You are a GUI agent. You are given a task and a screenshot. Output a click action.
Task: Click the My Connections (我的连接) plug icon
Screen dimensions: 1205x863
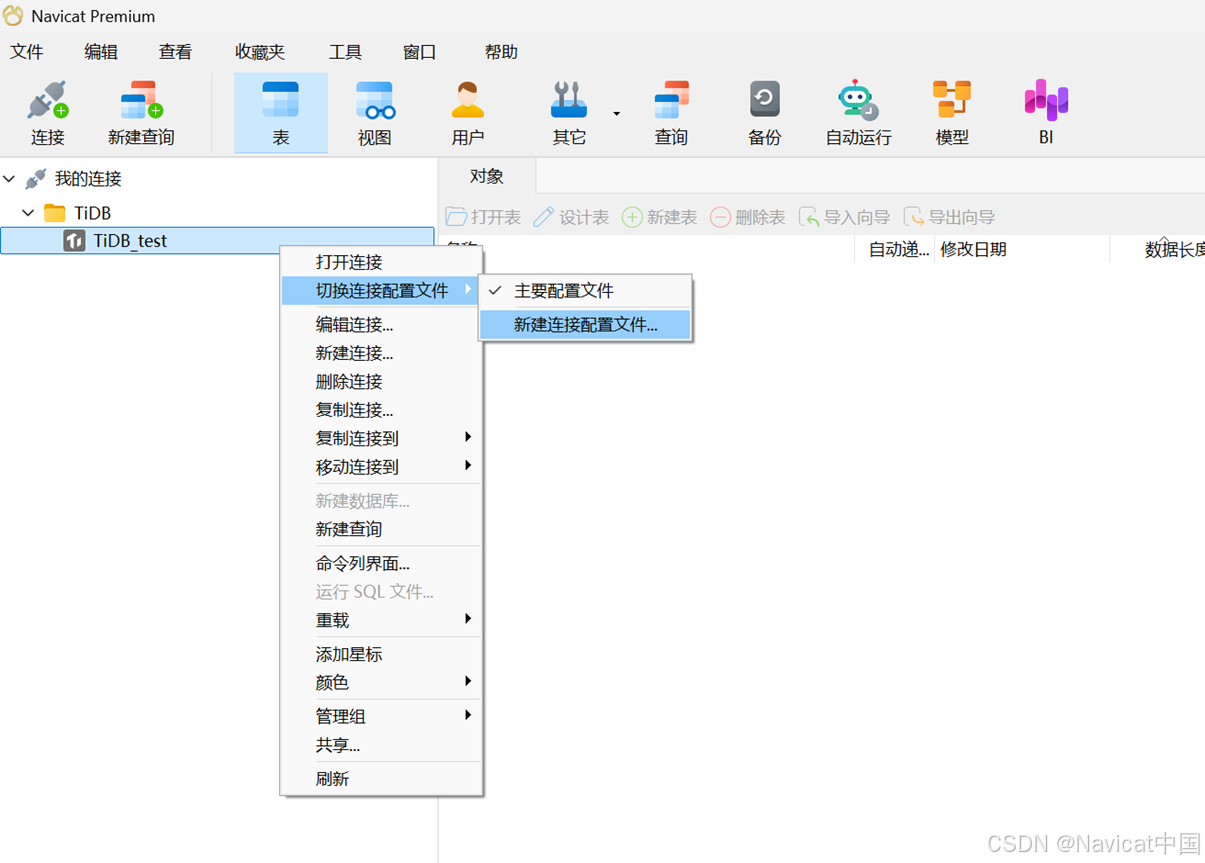click(36, 179)
